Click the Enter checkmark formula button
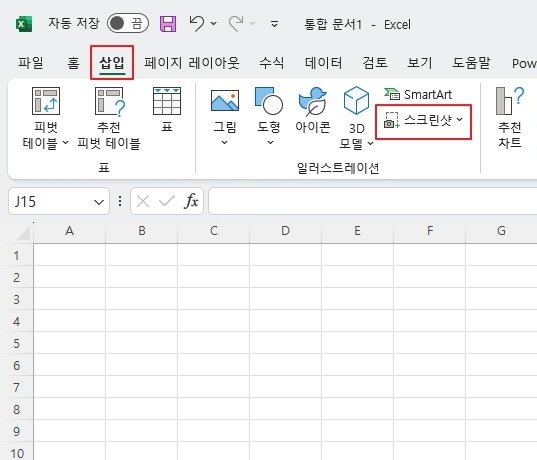537x460 pixels. point(167,201)
